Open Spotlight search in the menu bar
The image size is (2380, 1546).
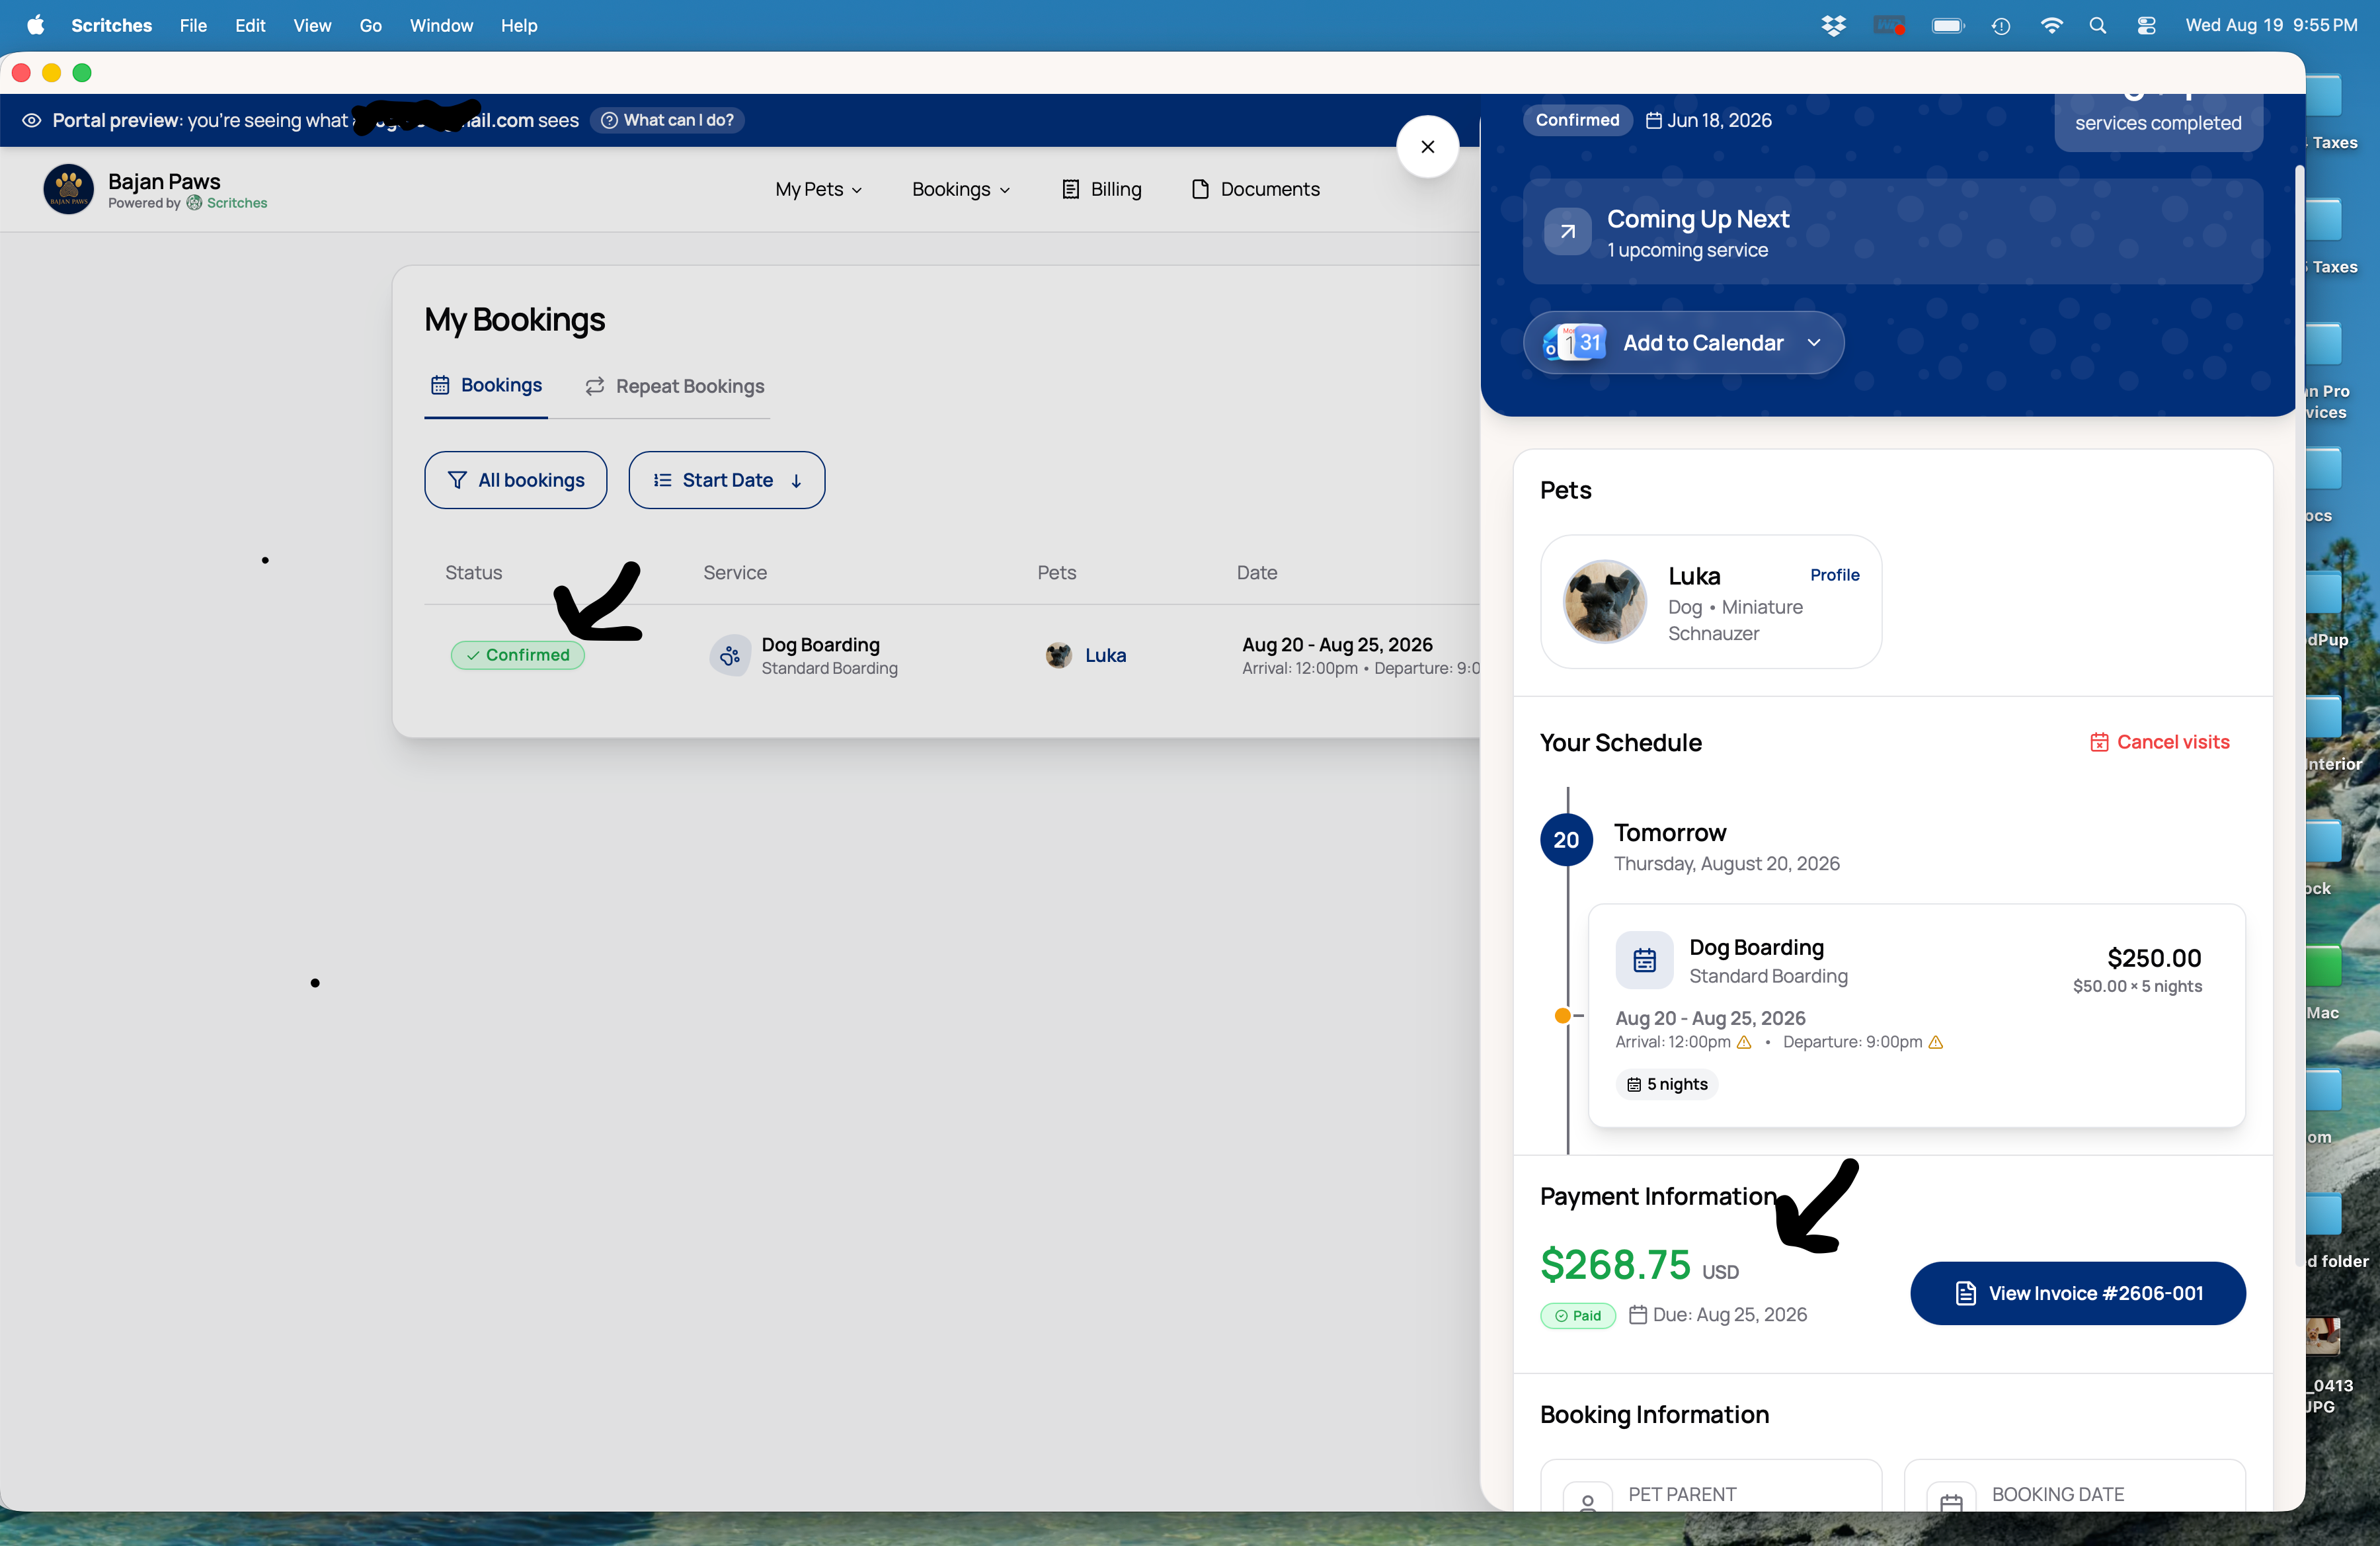(x=2098, y=26)
